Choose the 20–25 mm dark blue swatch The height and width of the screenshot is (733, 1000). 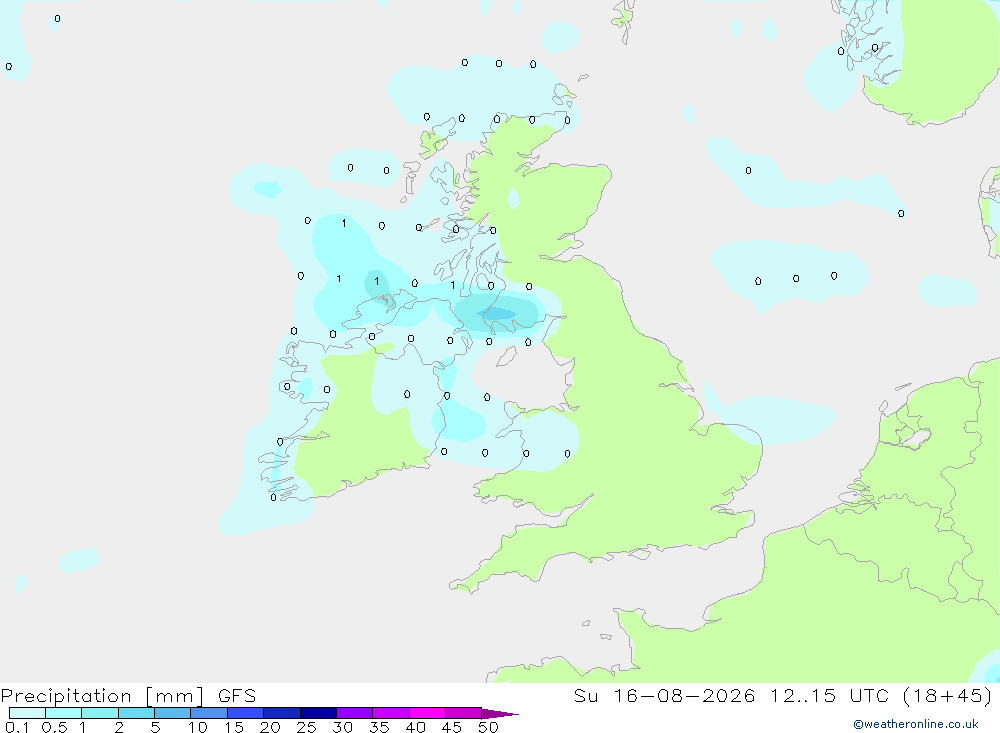[282, 713]
